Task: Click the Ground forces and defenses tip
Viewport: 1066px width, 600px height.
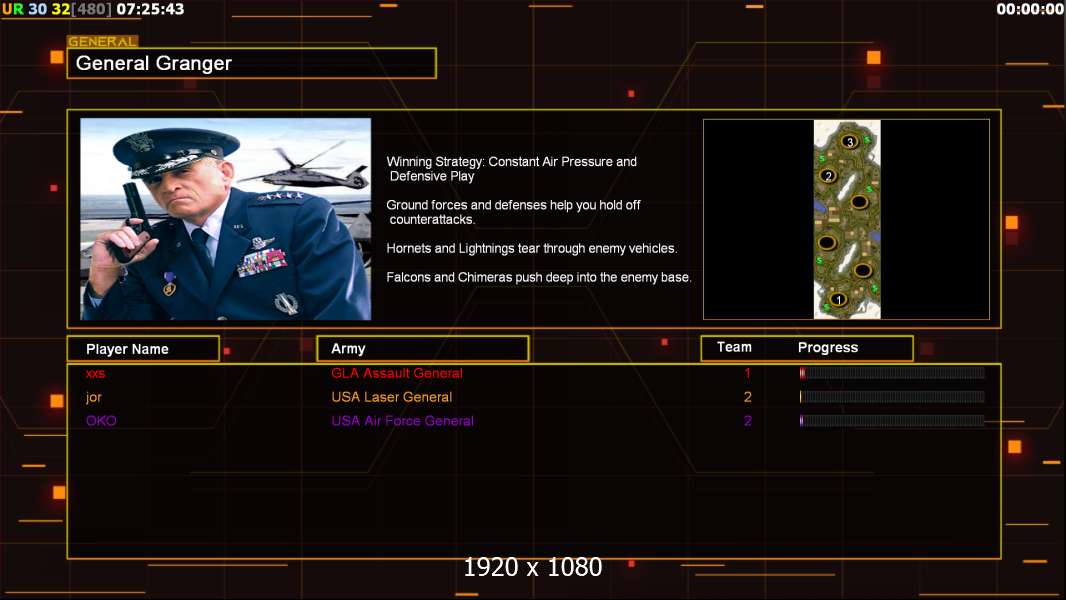Action: point(513,212)
